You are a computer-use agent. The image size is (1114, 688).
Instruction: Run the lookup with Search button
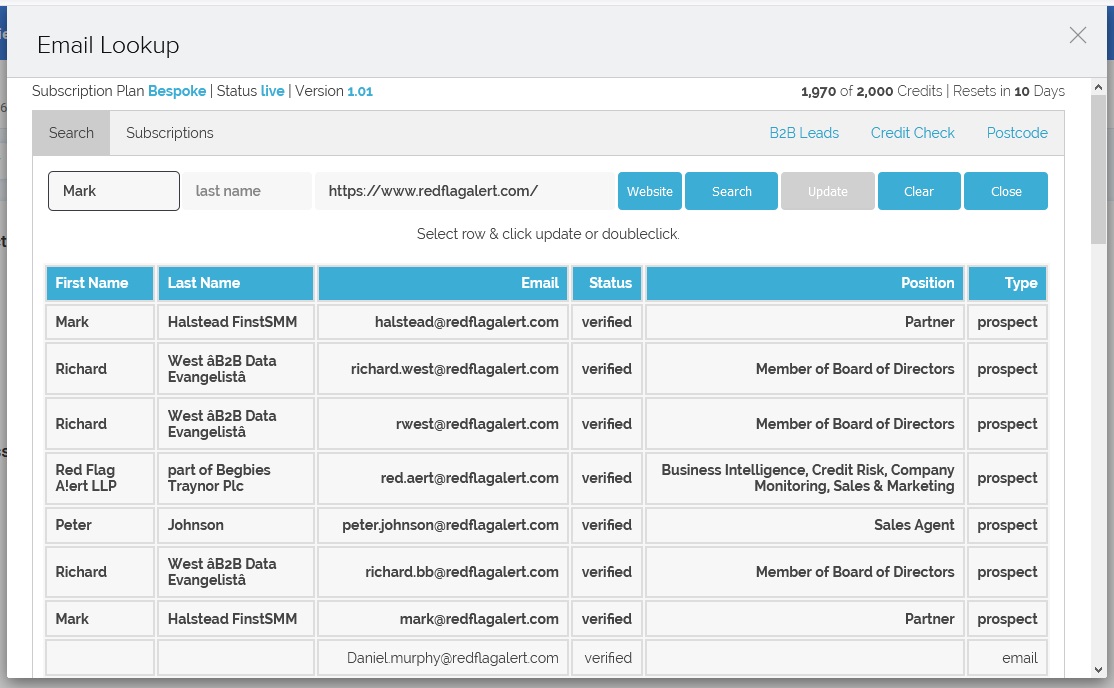pyautogui.click(x=731, y=190)
